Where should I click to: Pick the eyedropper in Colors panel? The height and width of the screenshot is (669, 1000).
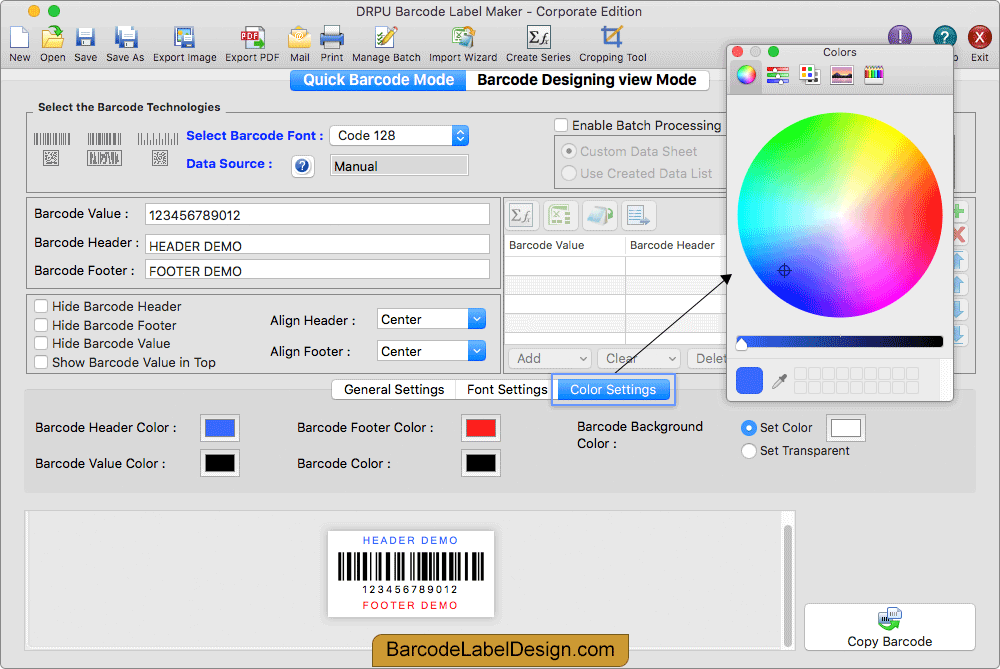coord(779,381)
